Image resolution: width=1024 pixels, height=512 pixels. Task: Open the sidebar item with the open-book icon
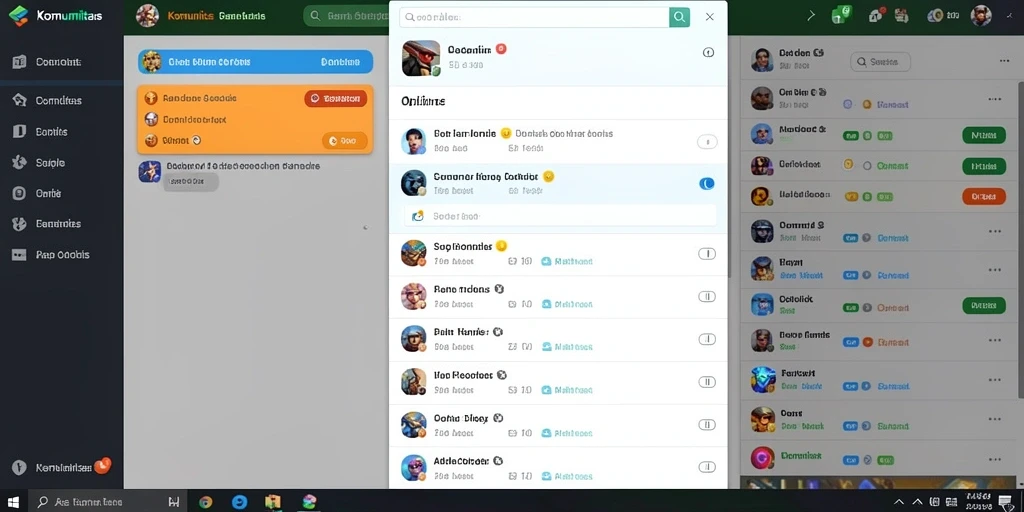tap(20, 62)
